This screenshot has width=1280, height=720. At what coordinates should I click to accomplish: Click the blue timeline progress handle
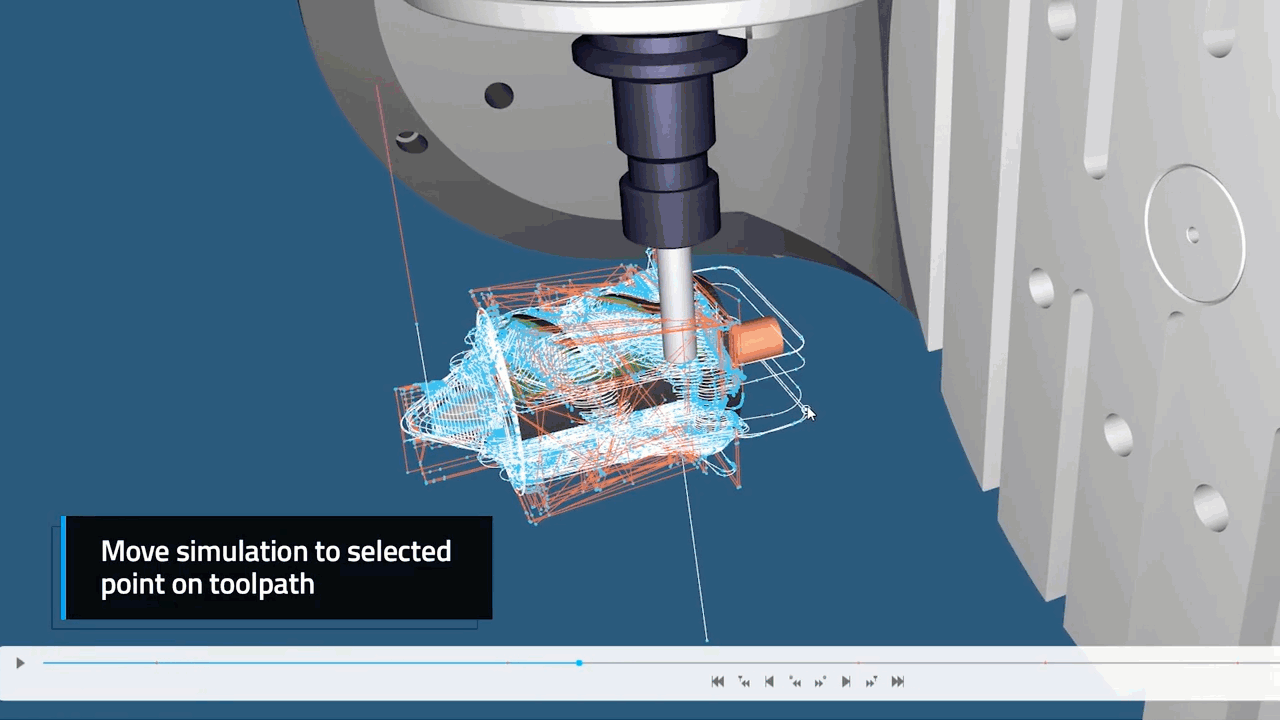(x=579, y=663)
